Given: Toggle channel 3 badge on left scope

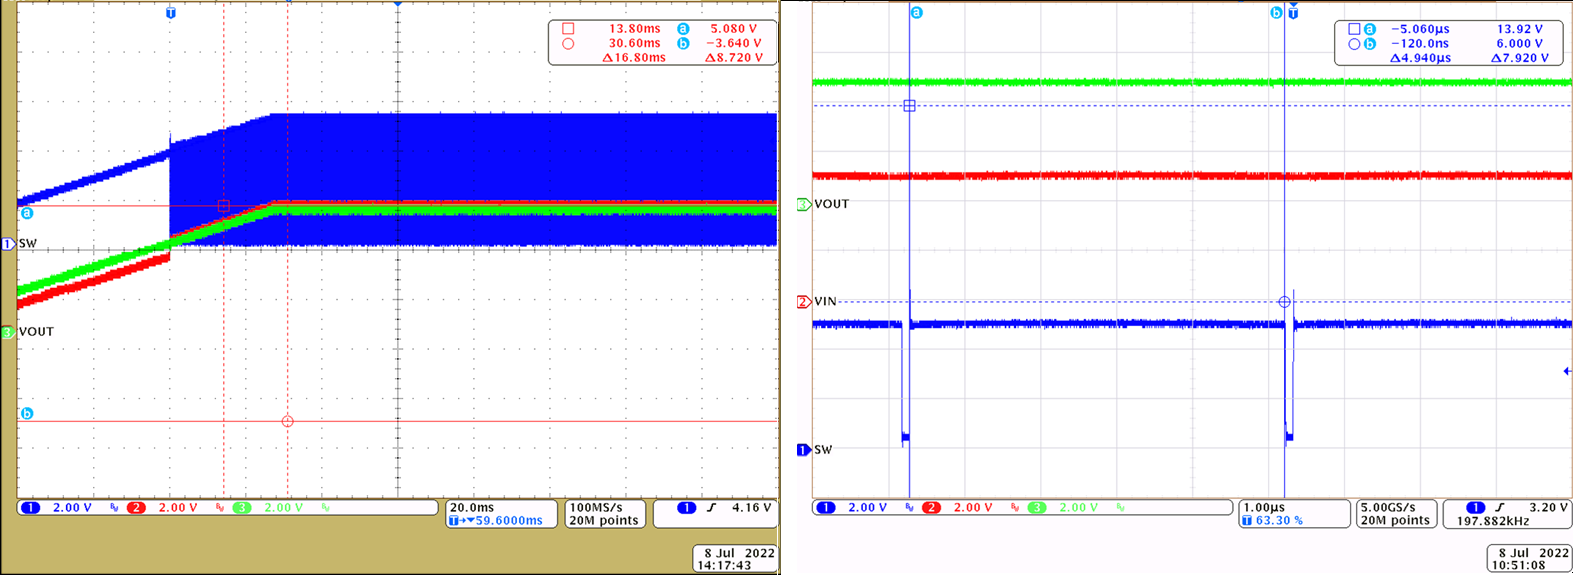Looking at the screenshot, I should pyautogui.click(x=242, y=508).
